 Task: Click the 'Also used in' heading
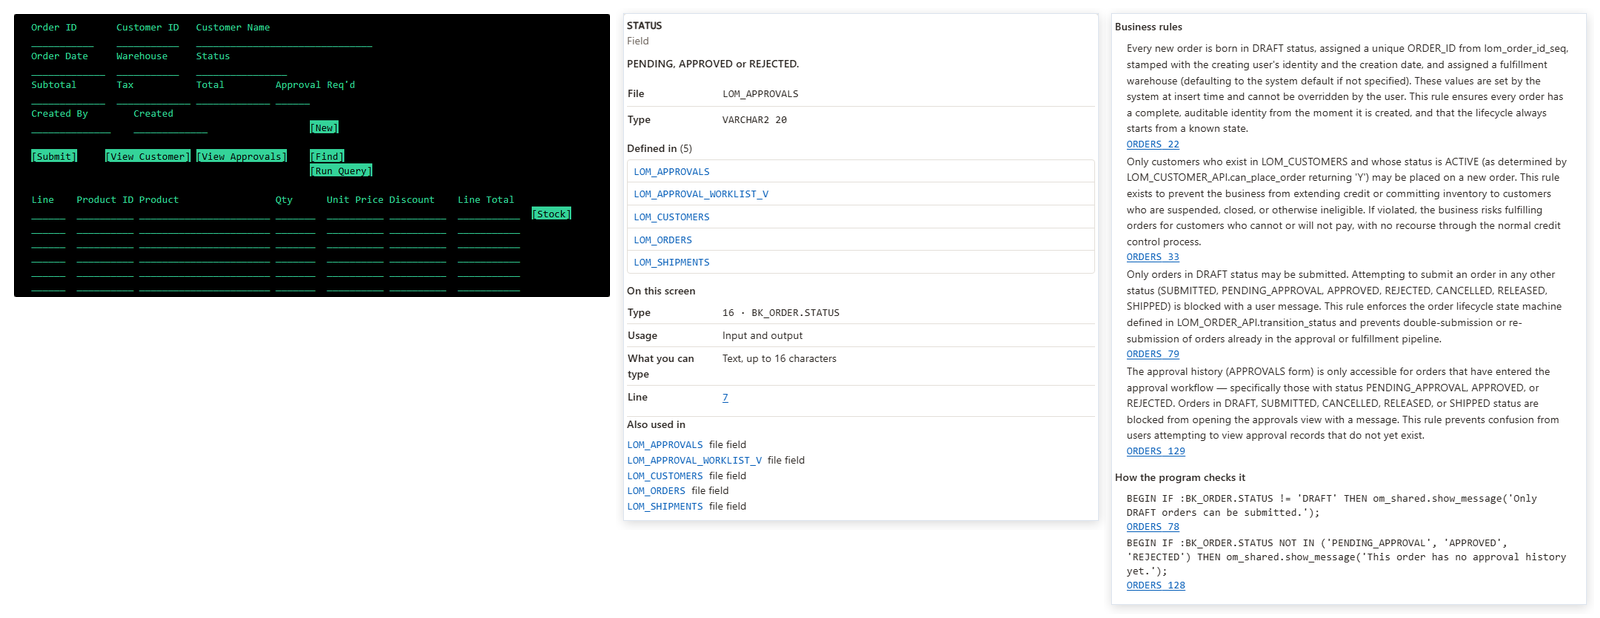point(656,425)
